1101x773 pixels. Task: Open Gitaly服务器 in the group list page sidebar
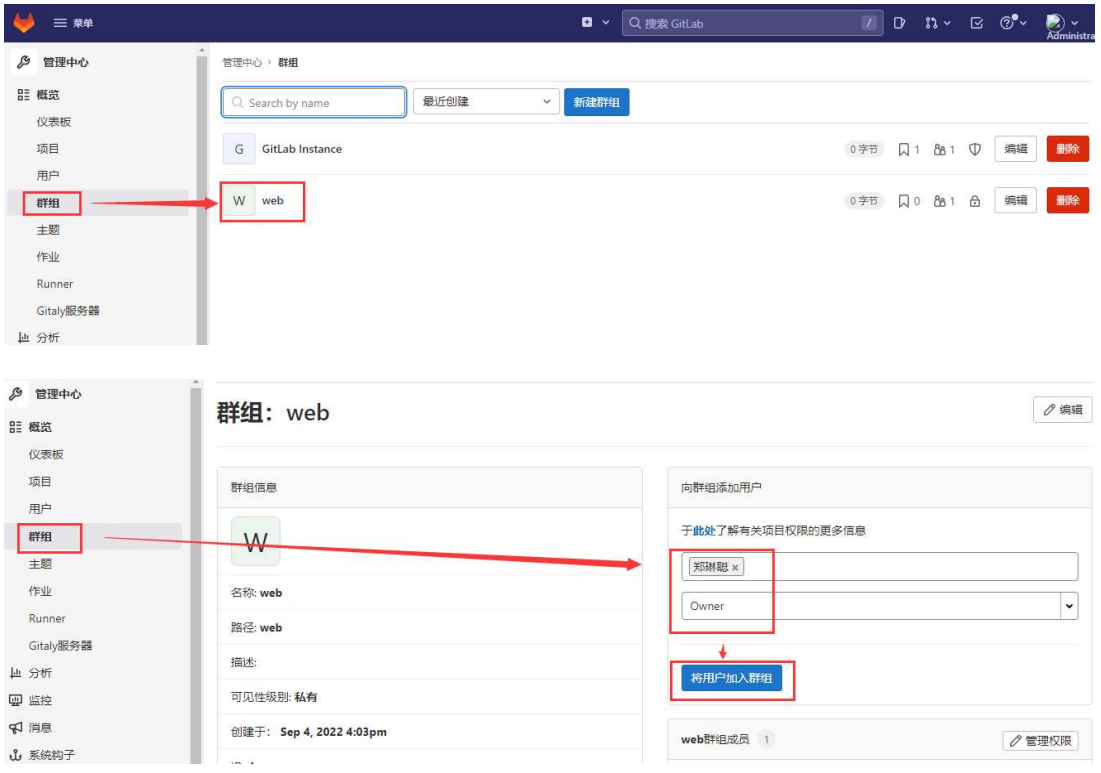pyautogui.click(x=68, y=310)
